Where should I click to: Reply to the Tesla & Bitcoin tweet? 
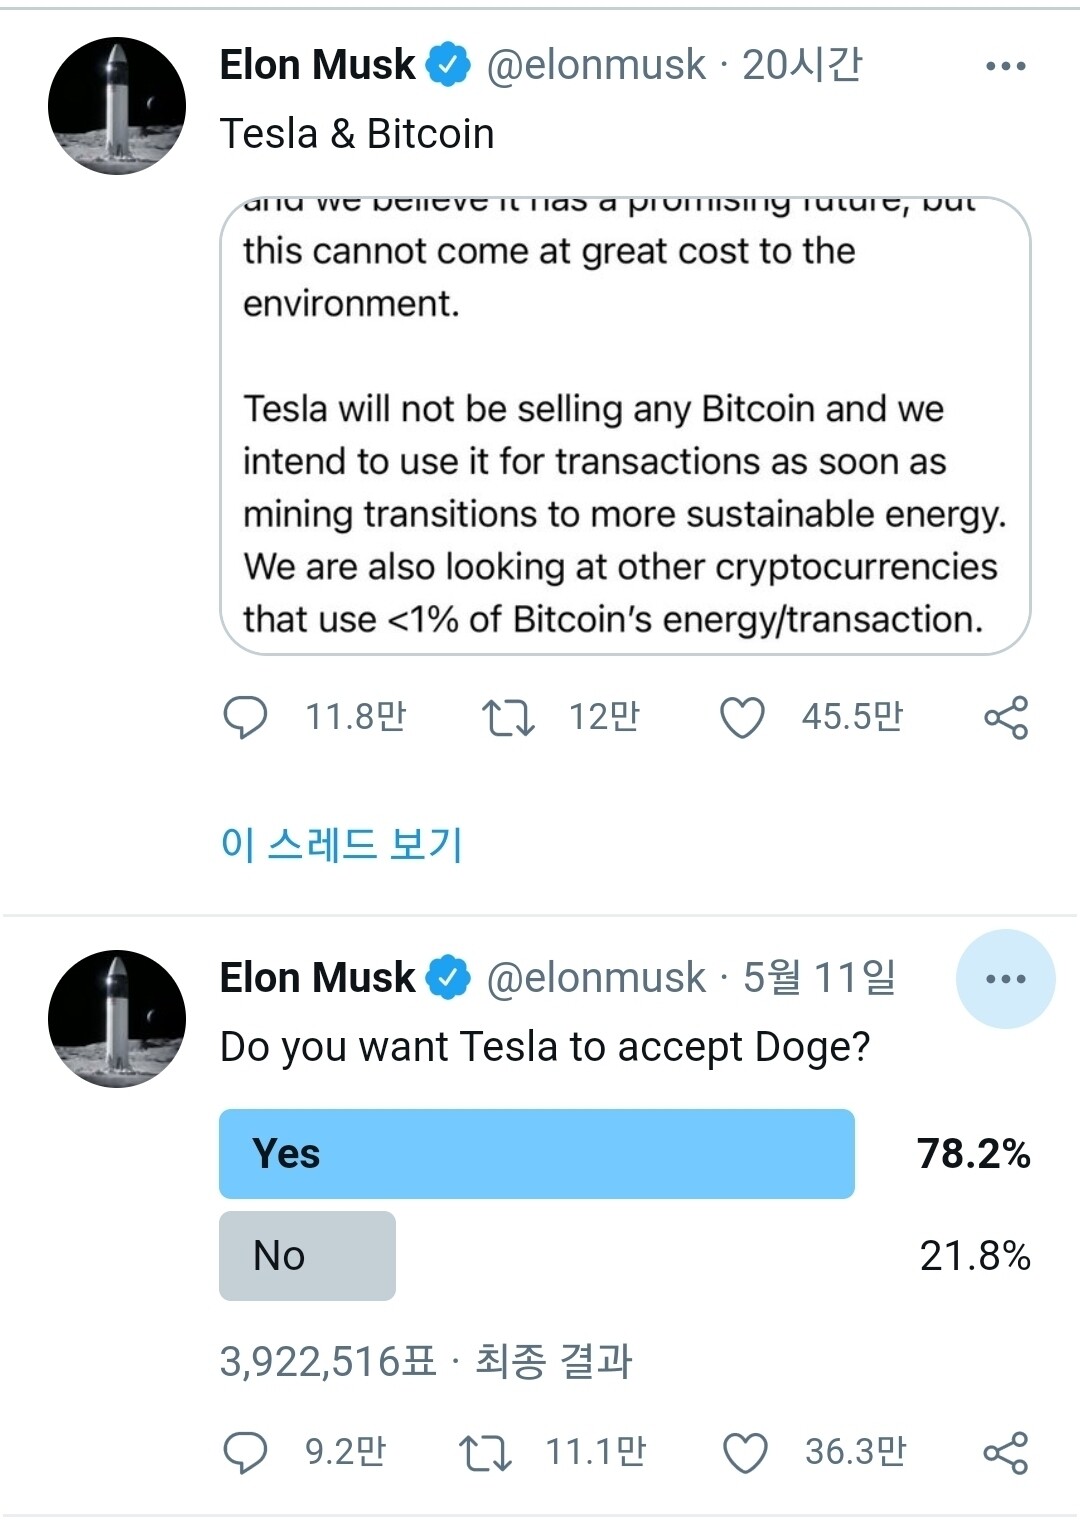pyautogui.click(x=245, y=717)
